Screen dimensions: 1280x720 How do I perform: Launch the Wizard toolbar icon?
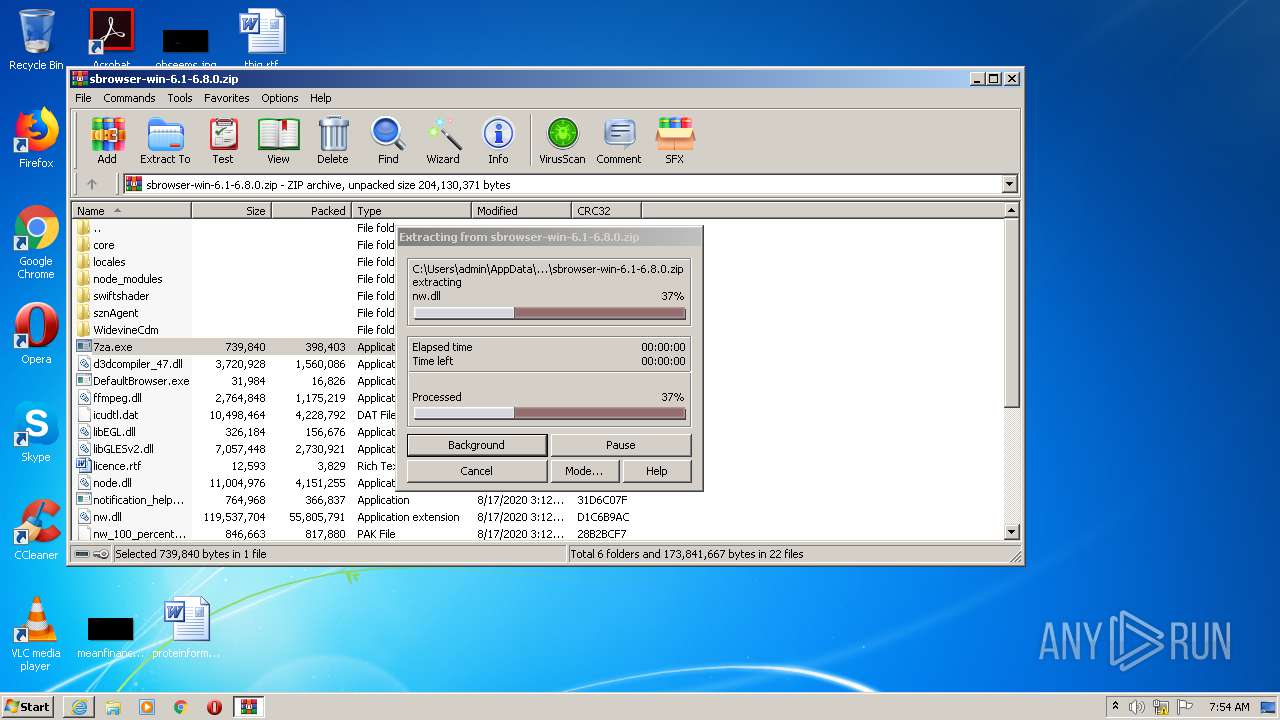click(443, 140)
